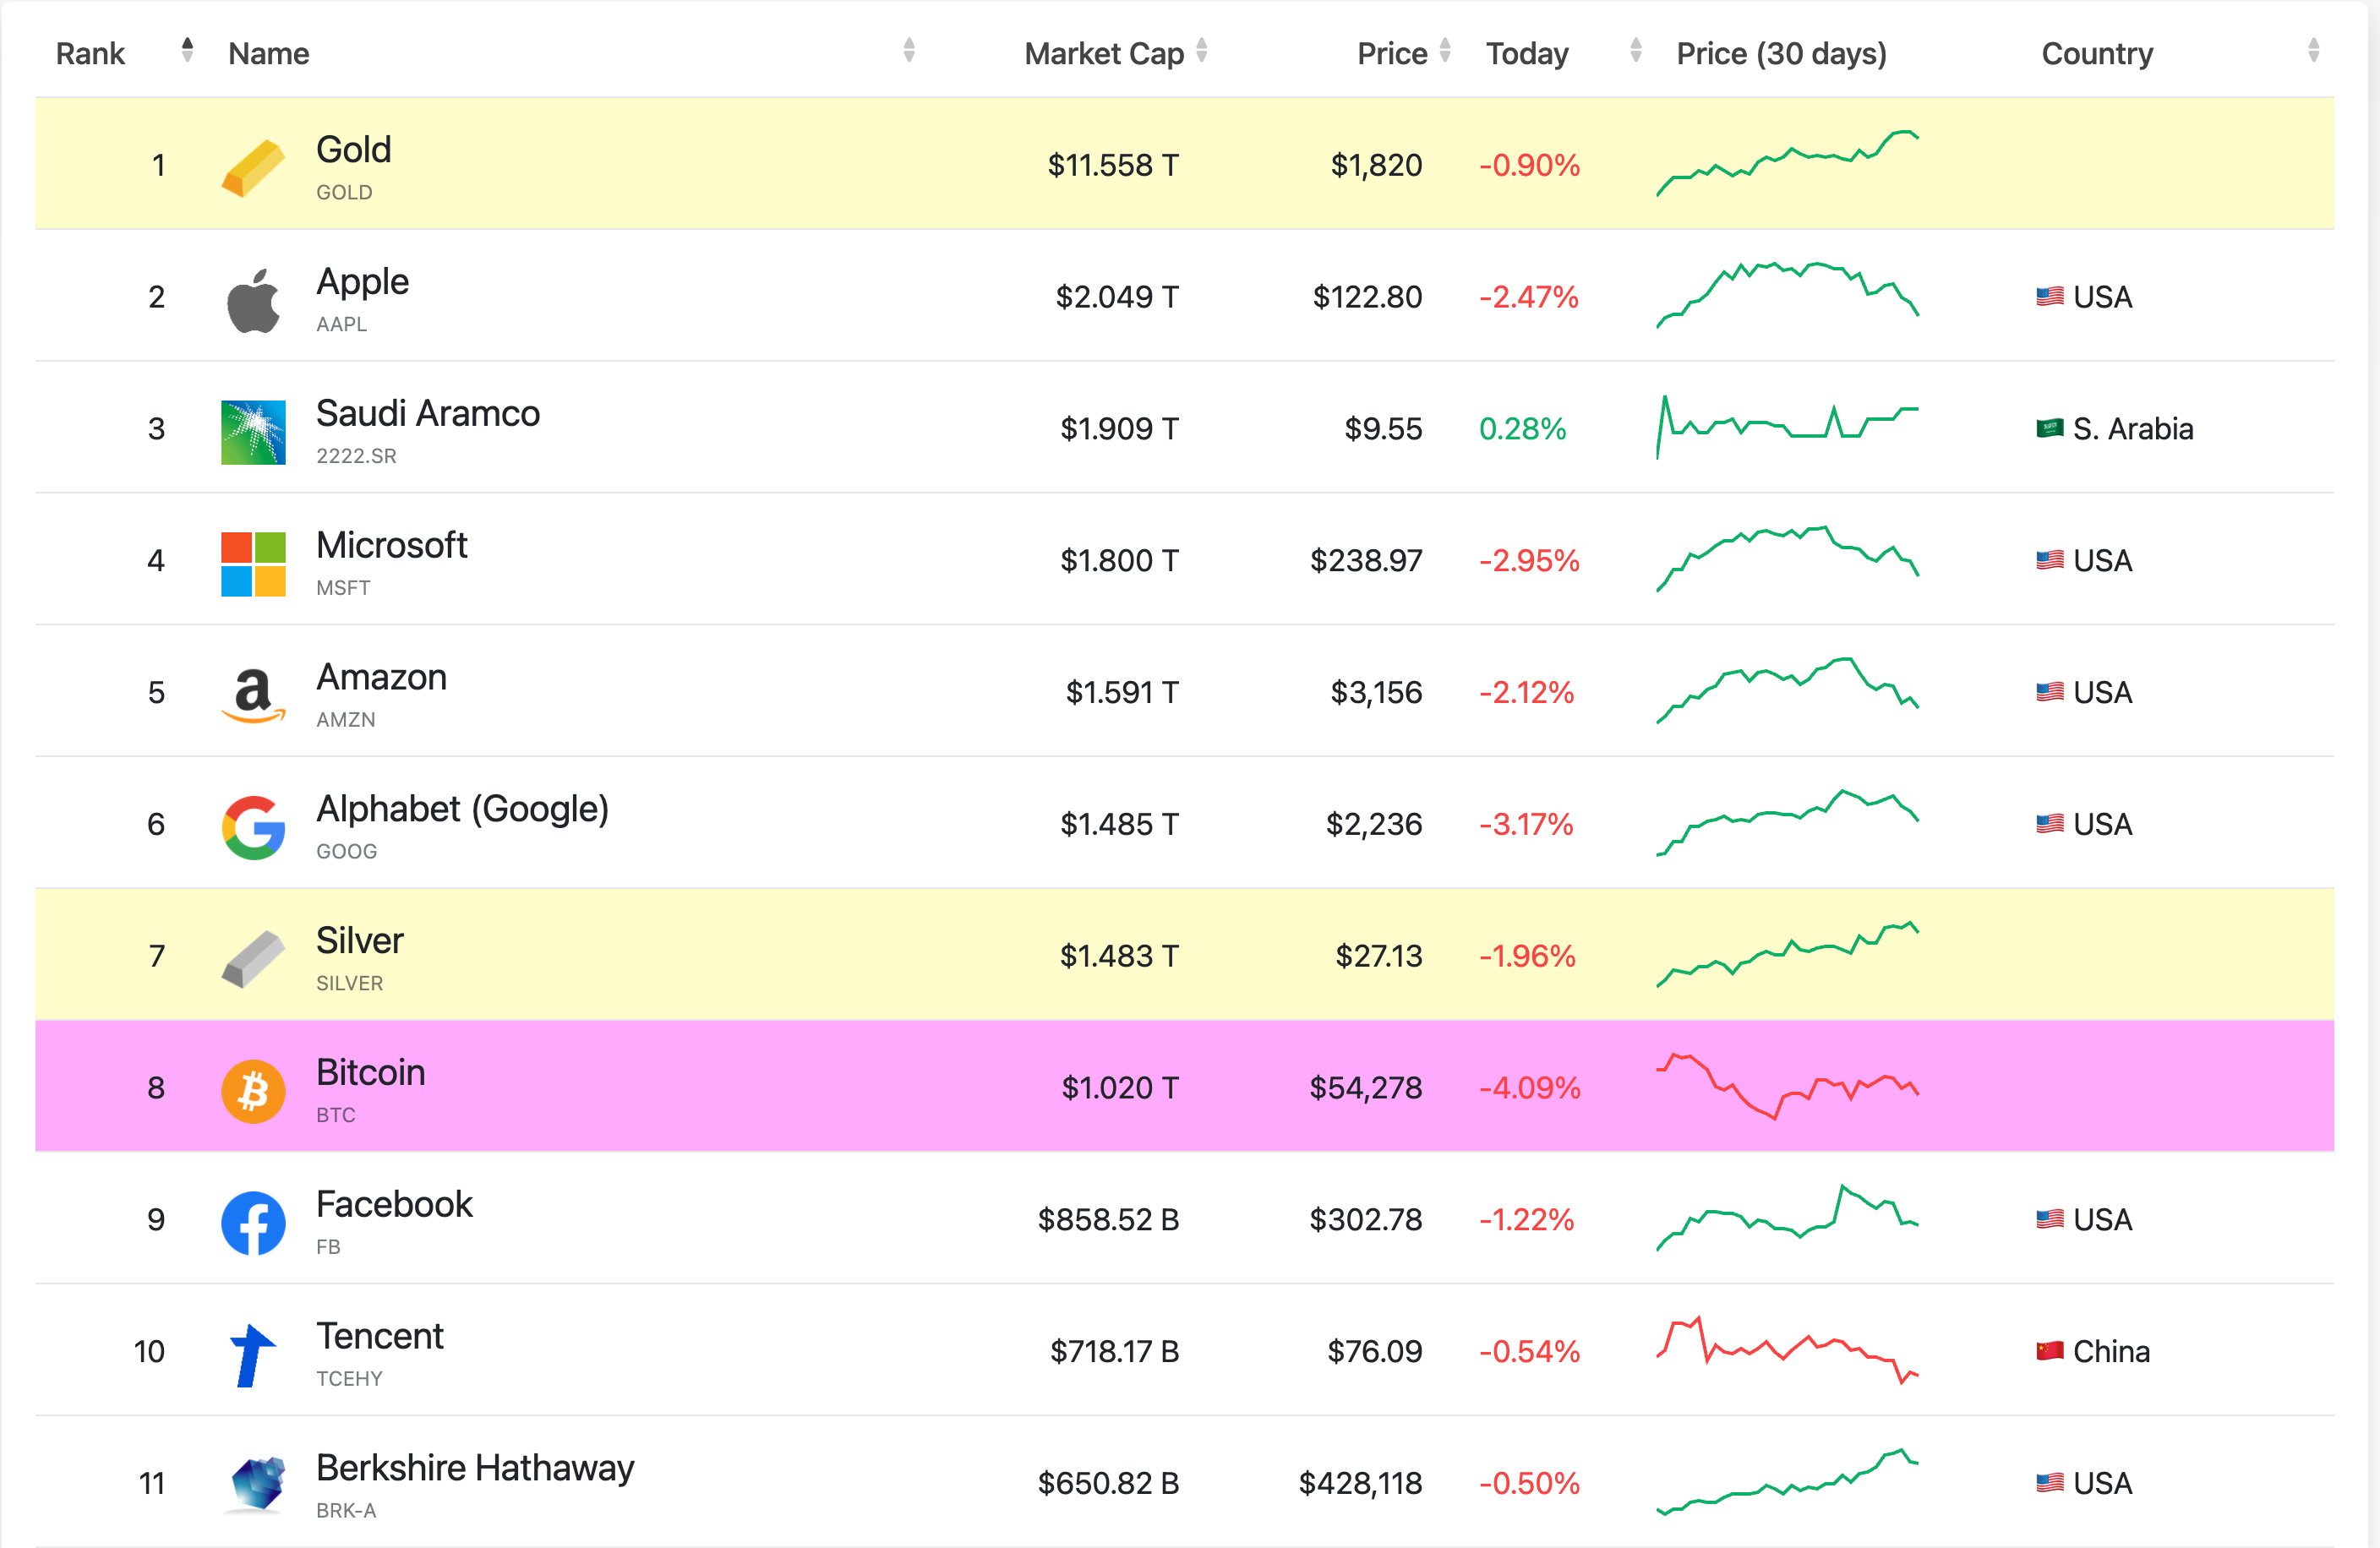Sort by Country column arrows
The image size is (2380, 1548).
tap(2313, 50)
